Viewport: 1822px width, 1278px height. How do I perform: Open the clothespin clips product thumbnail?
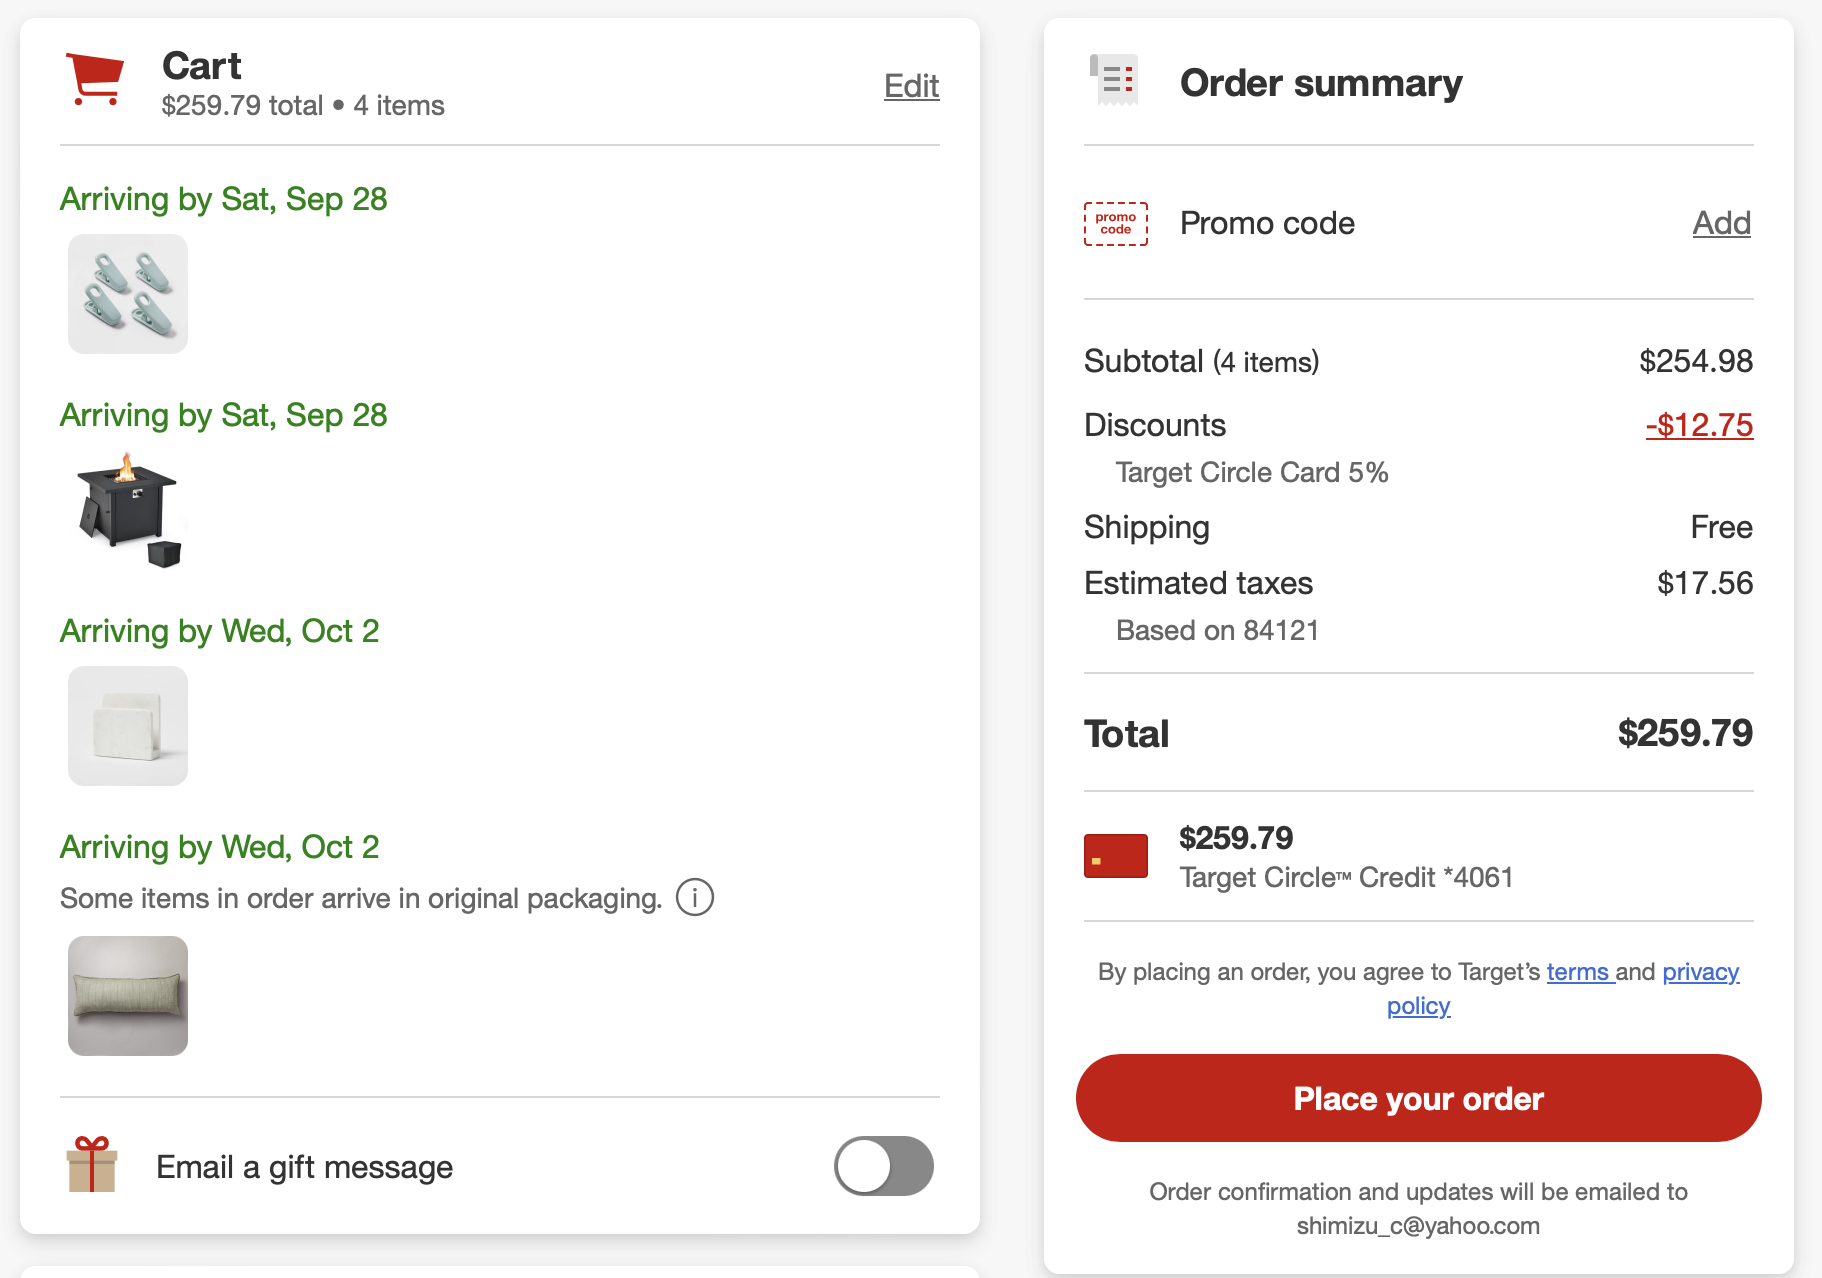click(128, 294)
